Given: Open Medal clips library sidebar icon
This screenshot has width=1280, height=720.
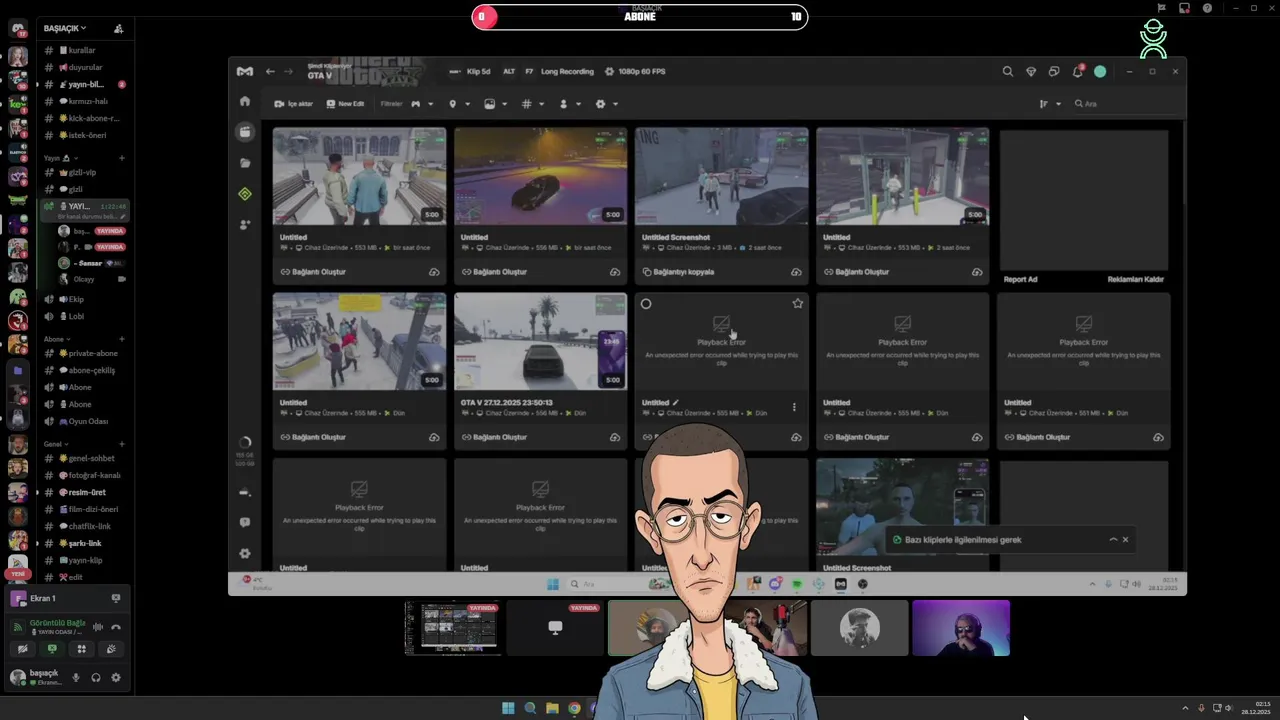Looking at the screenshot, I should click(245, 132).
